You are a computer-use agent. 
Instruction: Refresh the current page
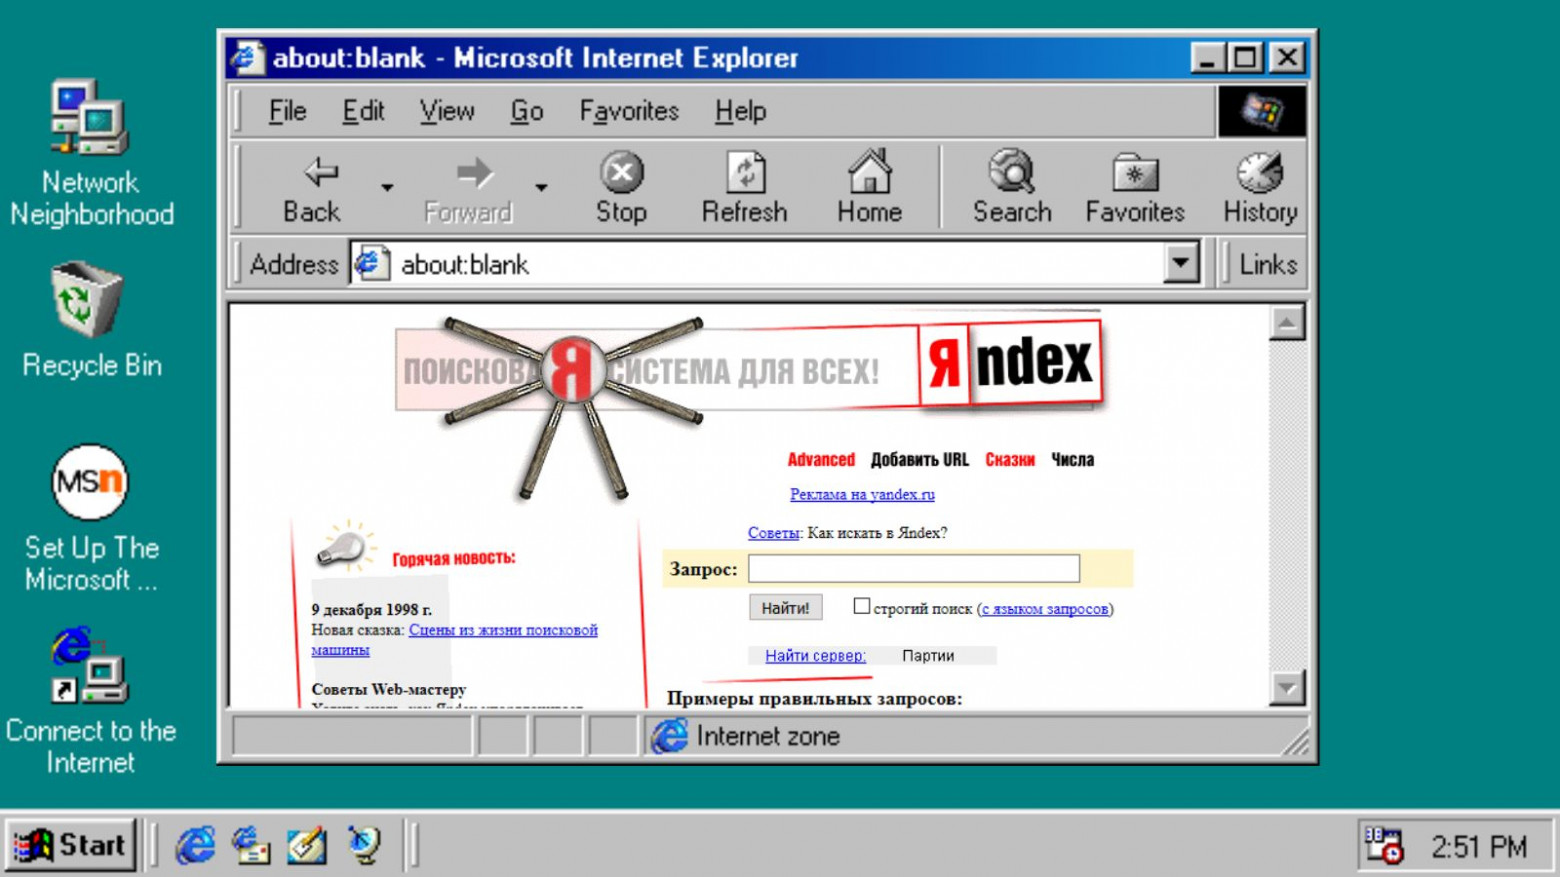745,188
